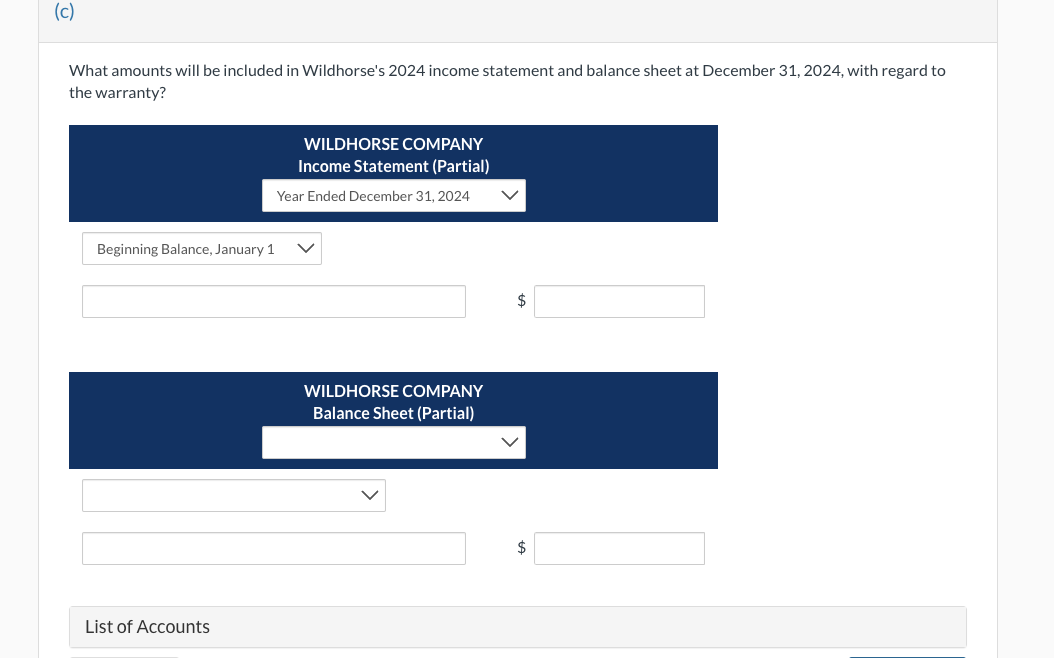Open the empty balance sheet date dropdown
1054x658 pixels.
coord(393,442)
